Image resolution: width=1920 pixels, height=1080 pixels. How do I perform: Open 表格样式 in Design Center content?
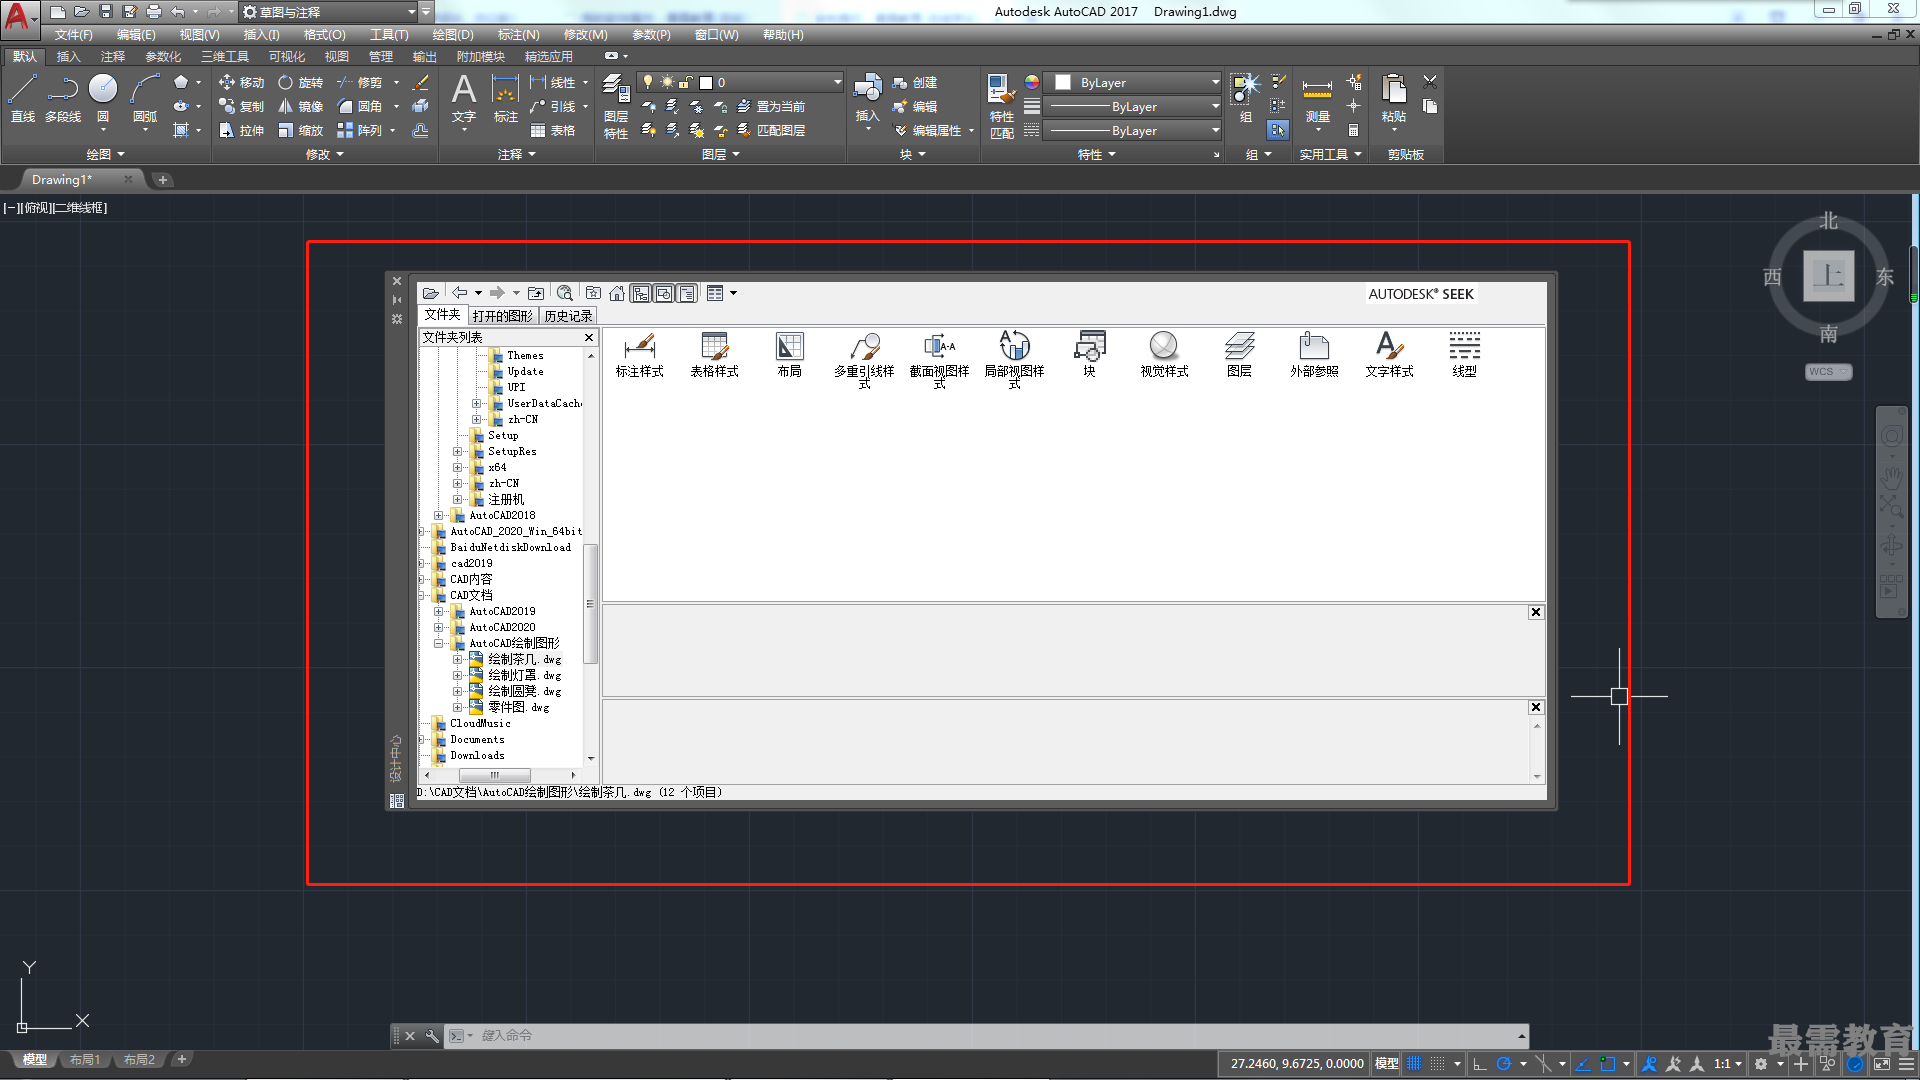(714, 355)
